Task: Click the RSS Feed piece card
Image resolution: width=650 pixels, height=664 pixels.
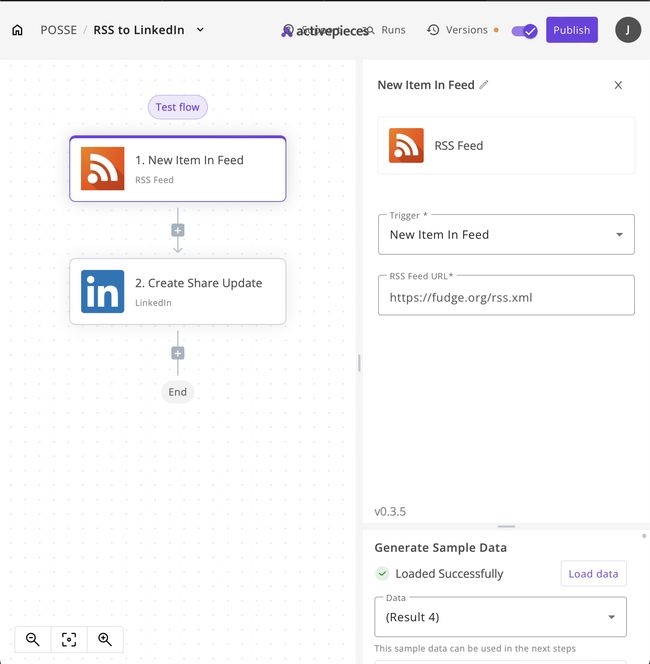Action: point(506,145)
